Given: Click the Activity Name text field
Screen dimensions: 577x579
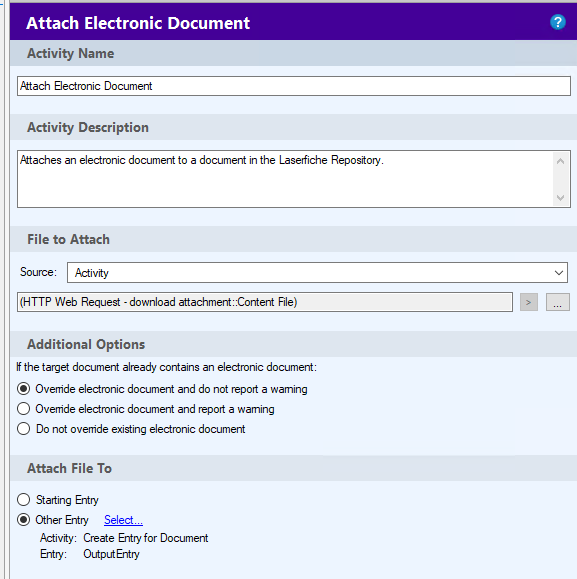Looking at the screenshot, I should (x=294, y=86).
